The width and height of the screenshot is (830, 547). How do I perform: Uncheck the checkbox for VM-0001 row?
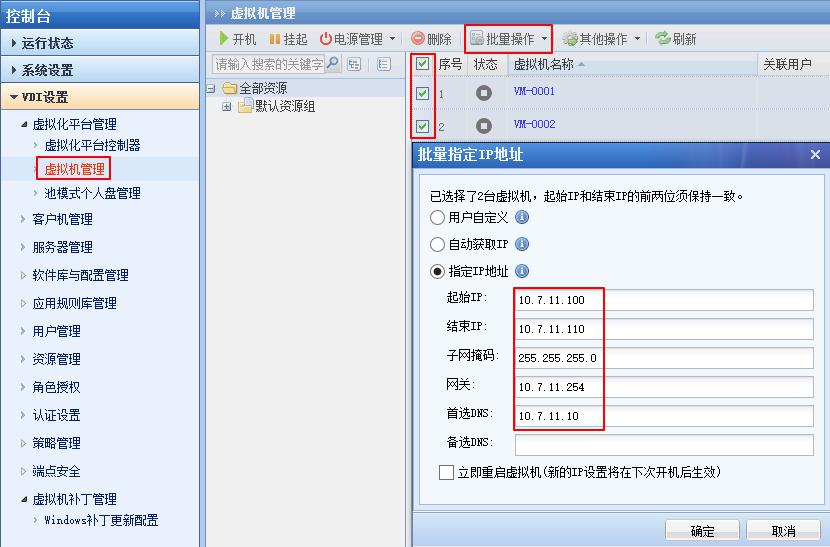pos(423,93)
